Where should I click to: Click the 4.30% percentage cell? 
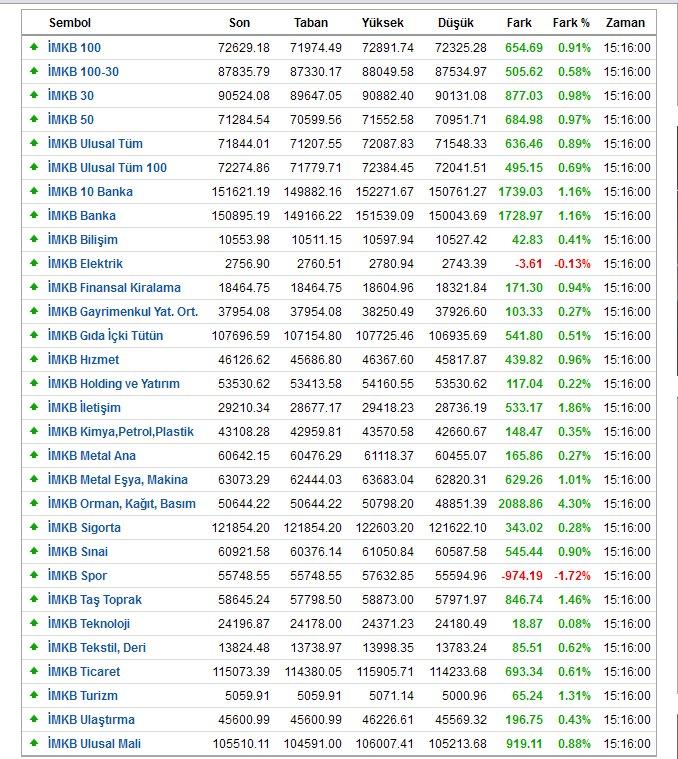[574, 503]
